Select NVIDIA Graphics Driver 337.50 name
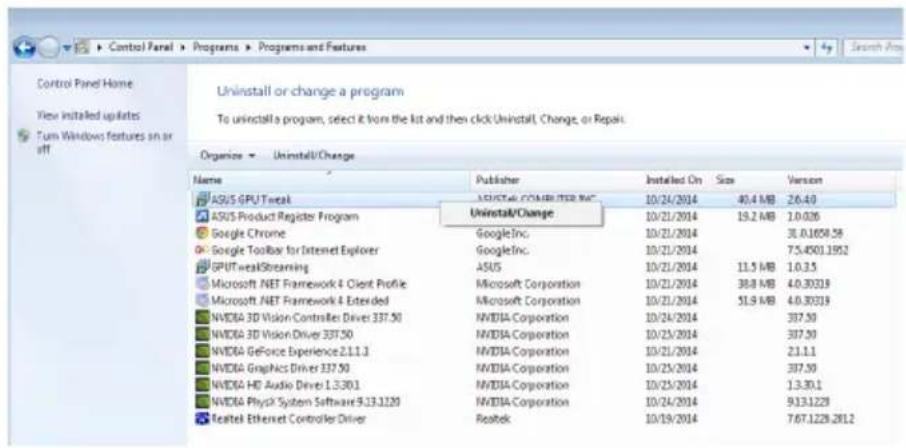Image resolution: width=906 pixels, height=448 pixels. point(280,368)
